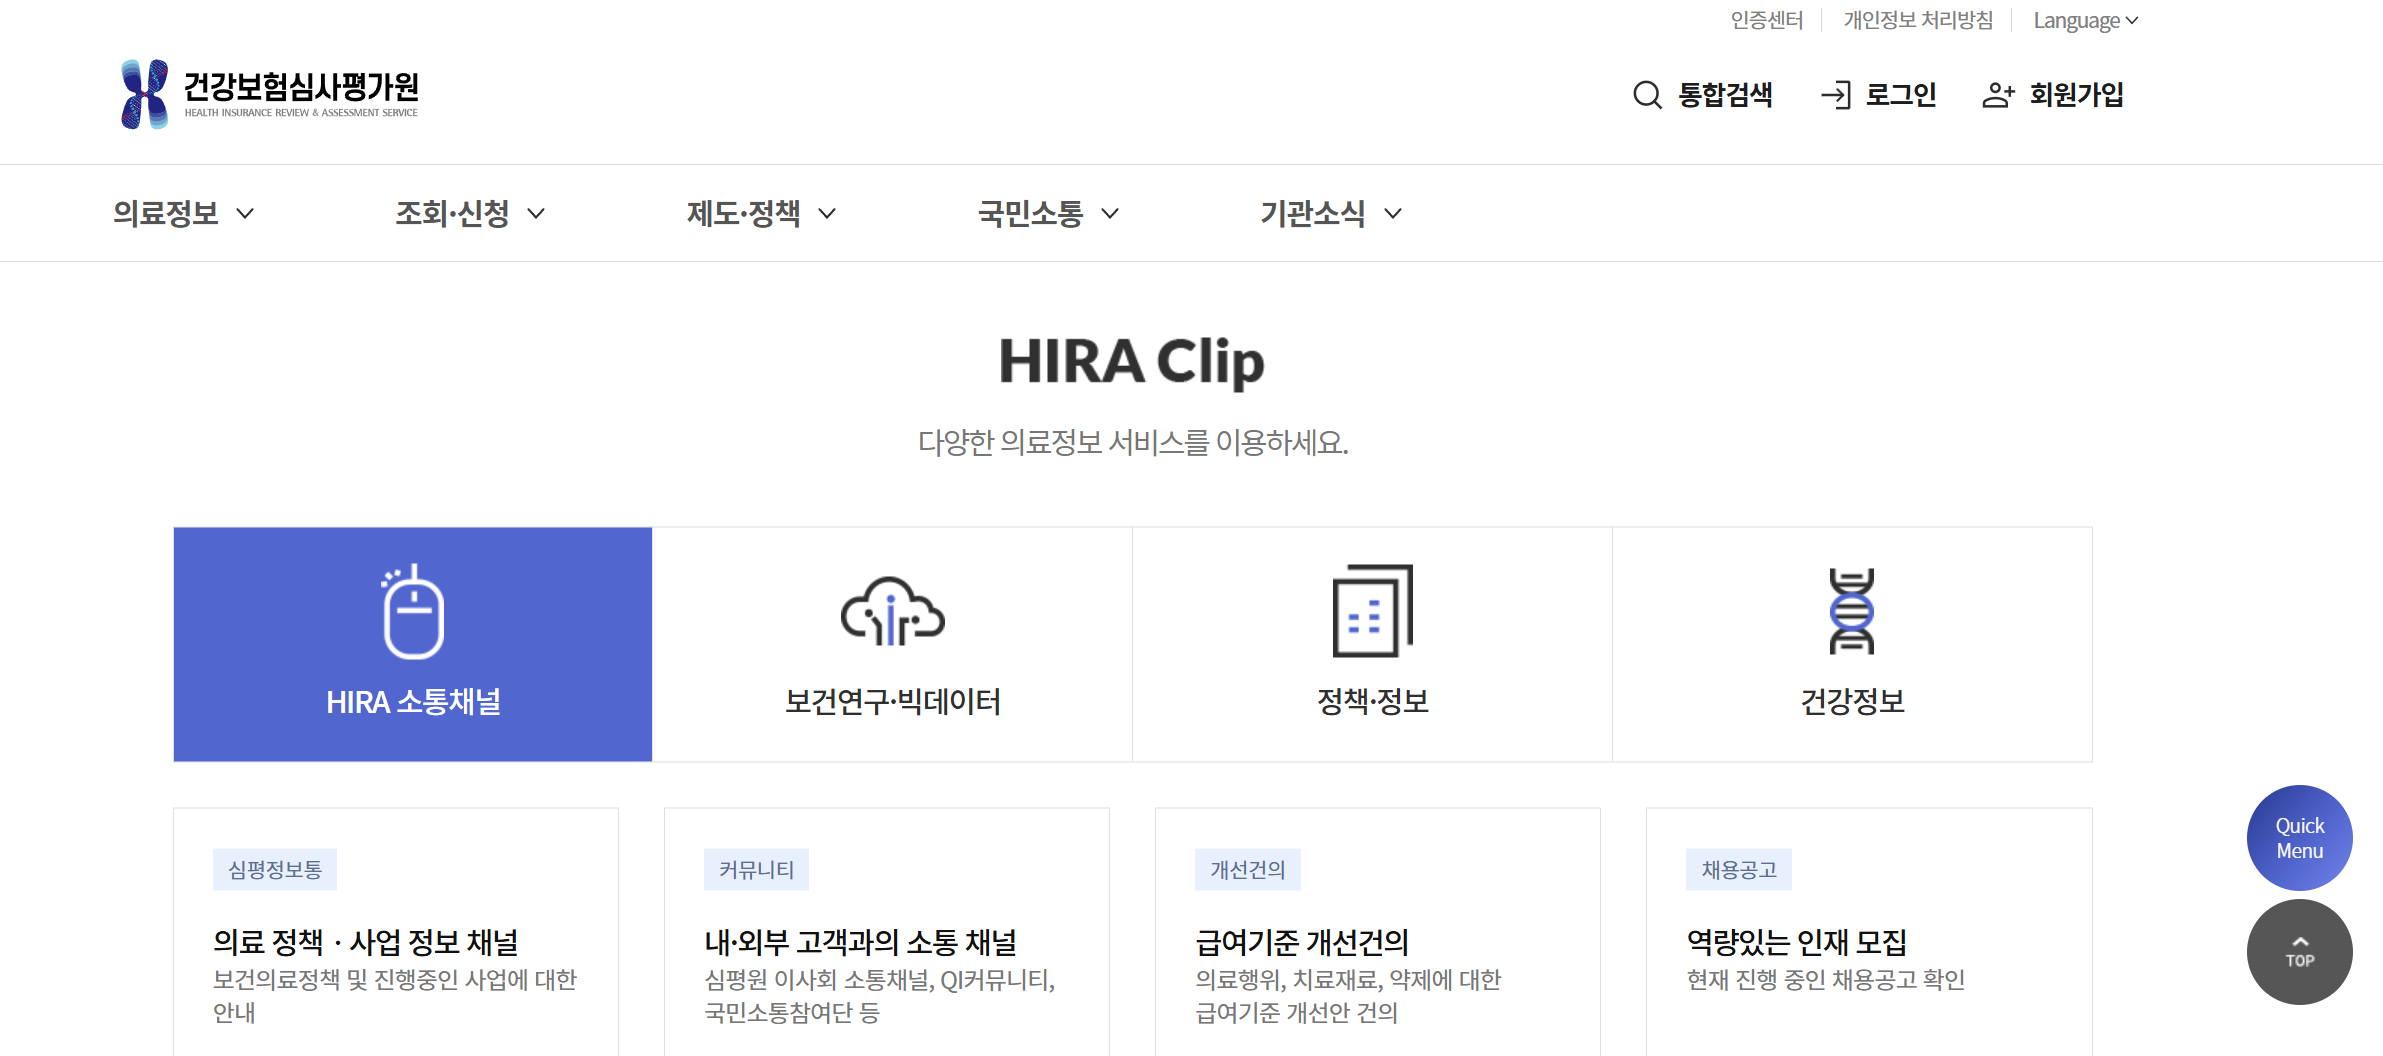Click the description starting with 보건의료정책 및 진행중인

click(x=395, y=996)
